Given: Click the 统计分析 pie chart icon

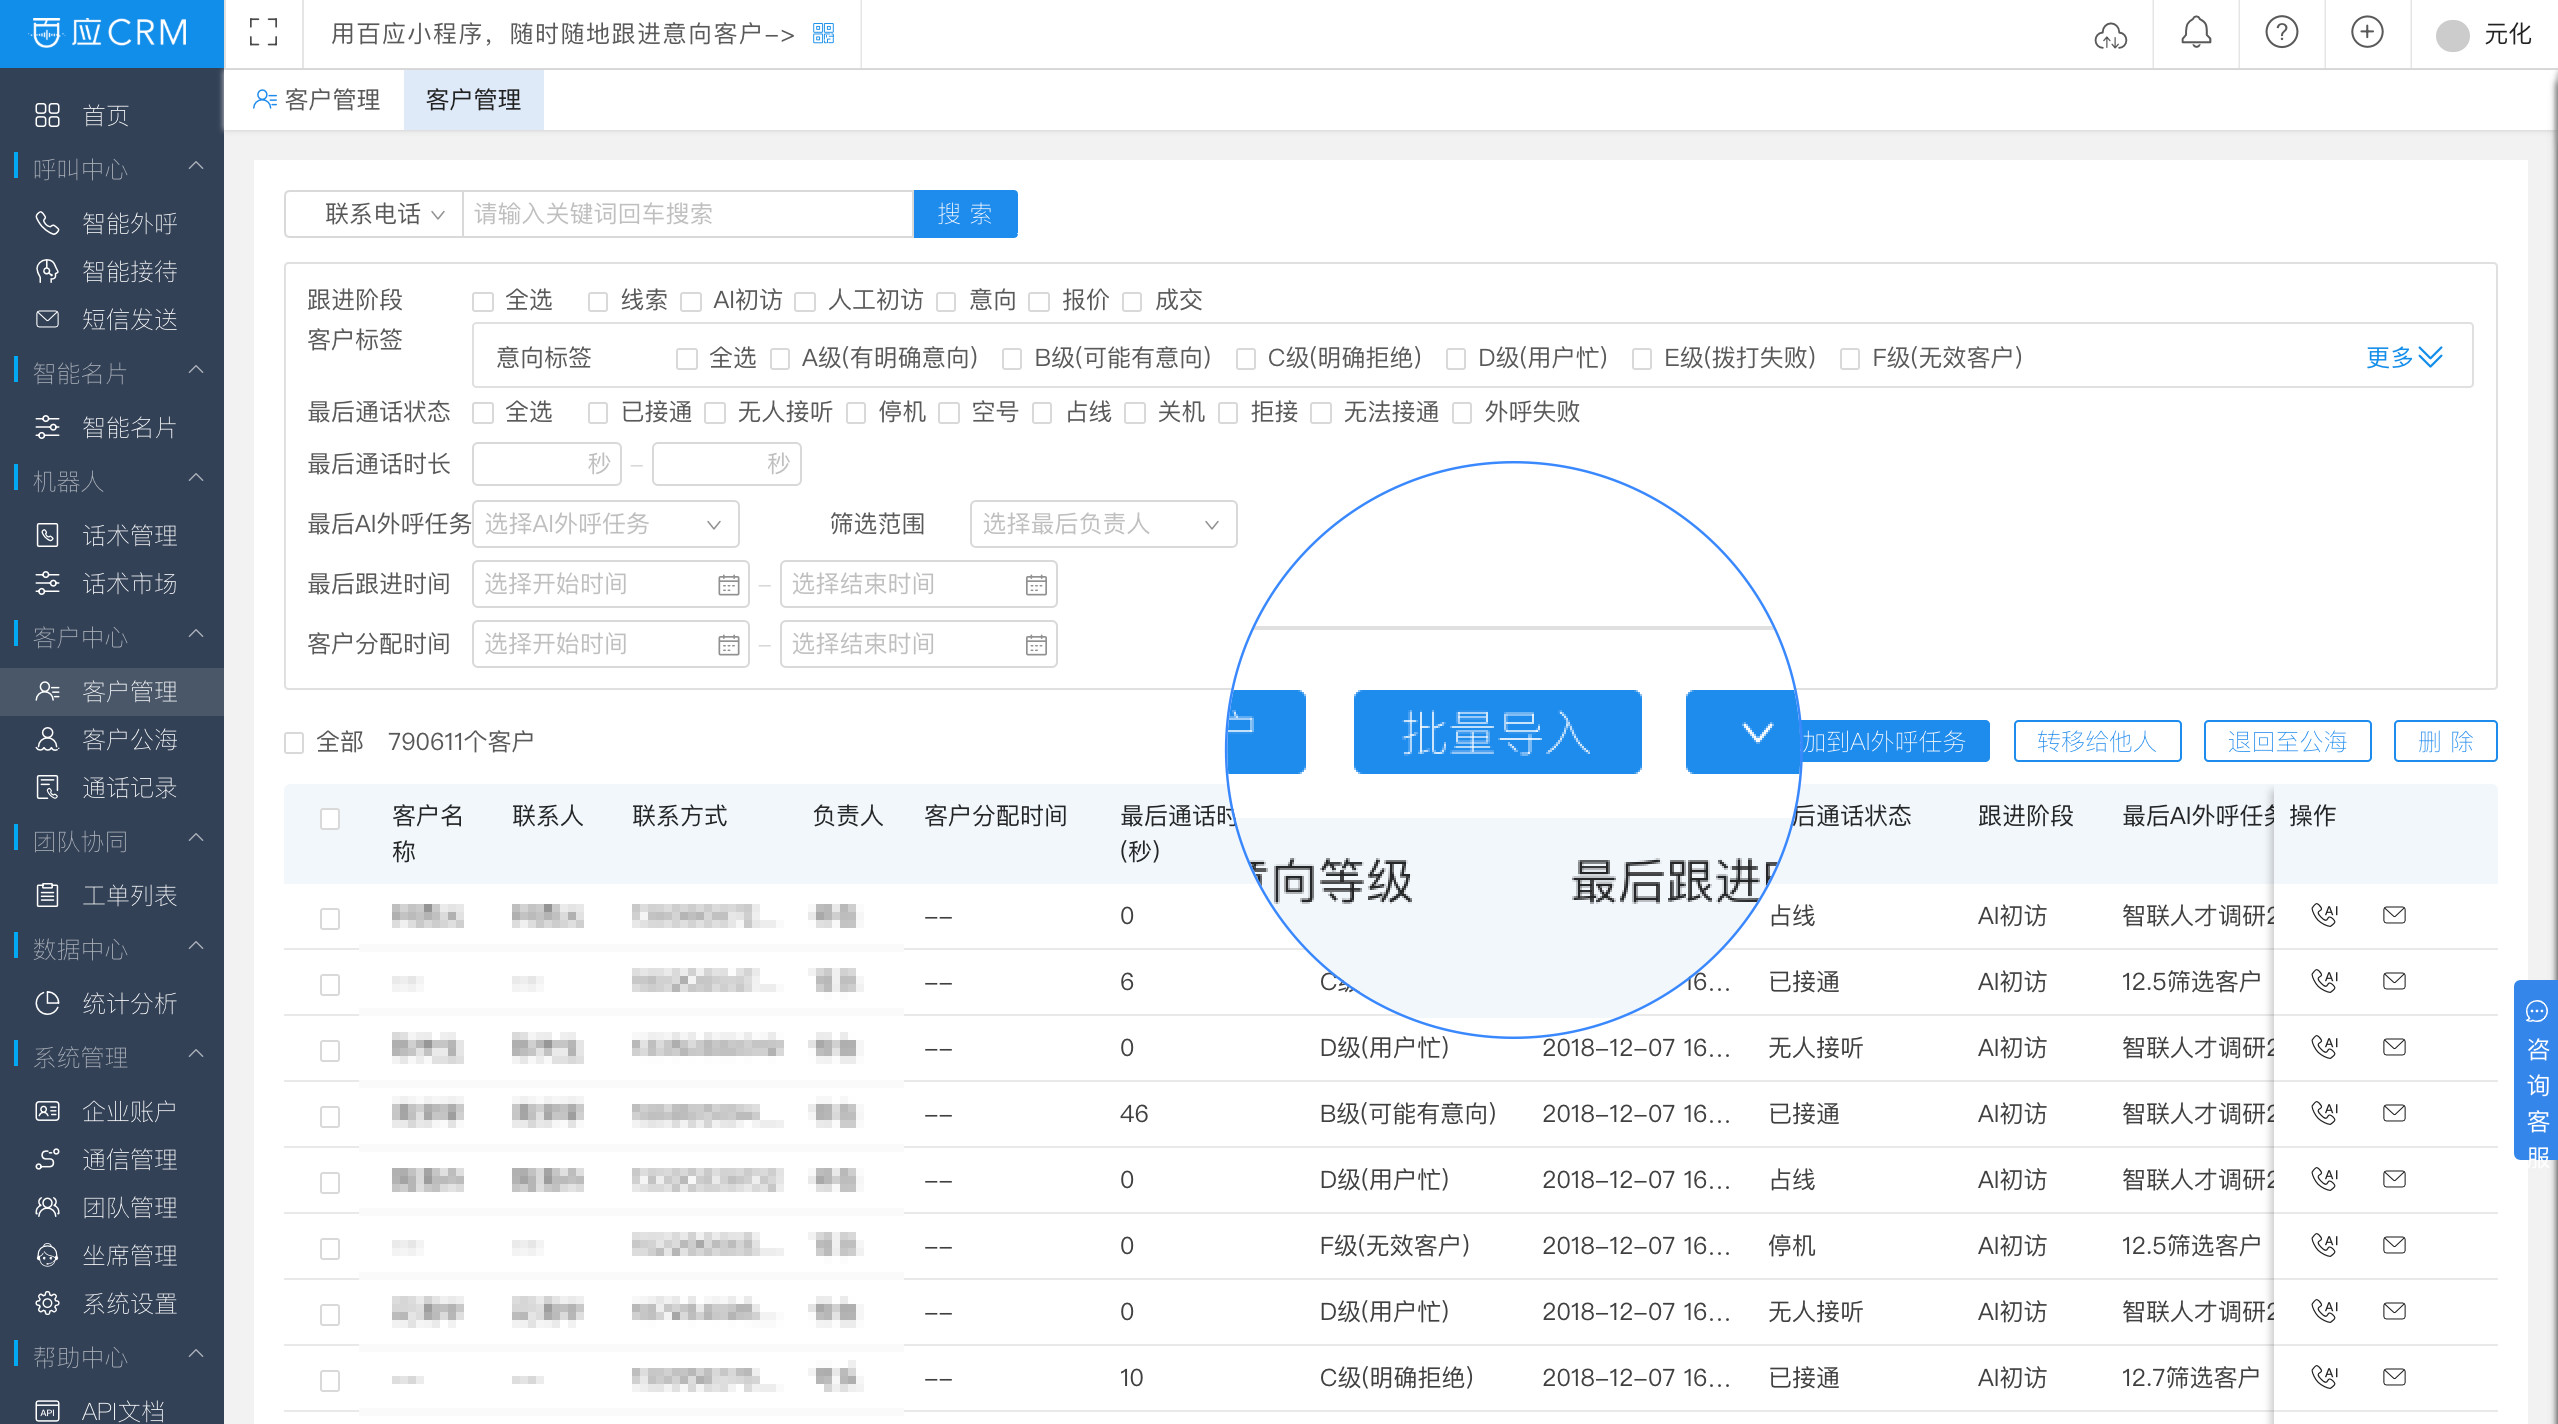Looking at the screenshot, I should point(47,1003).
